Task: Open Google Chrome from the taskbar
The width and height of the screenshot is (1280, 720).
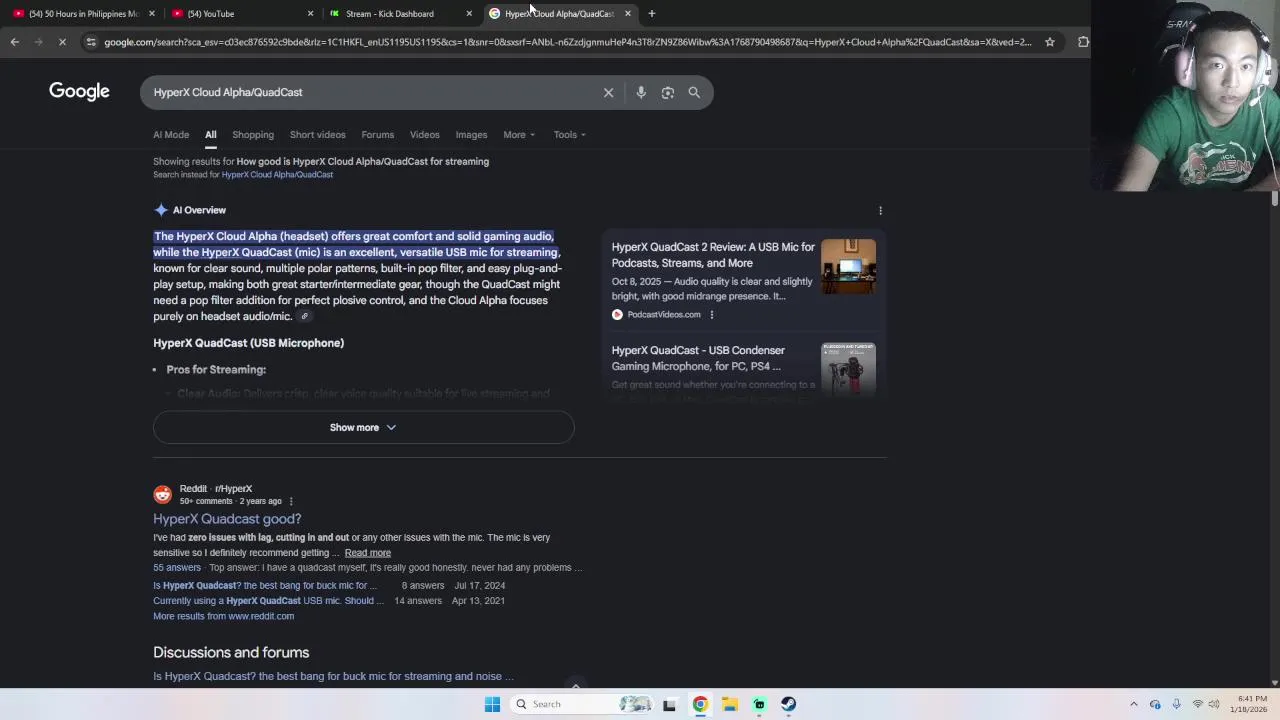Action: tap(700, 704)
